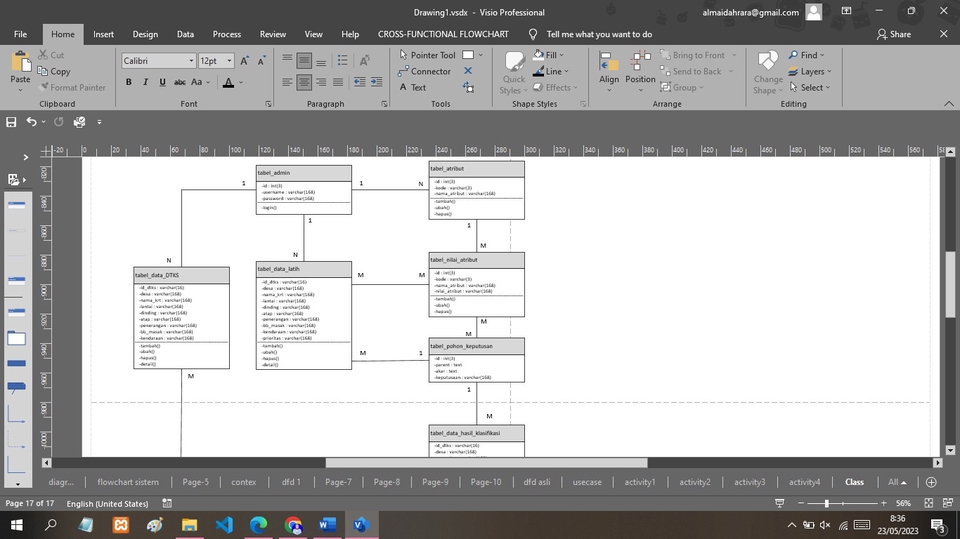Click the zoom slider handle
Screen dimensions: 960x539
827,503
